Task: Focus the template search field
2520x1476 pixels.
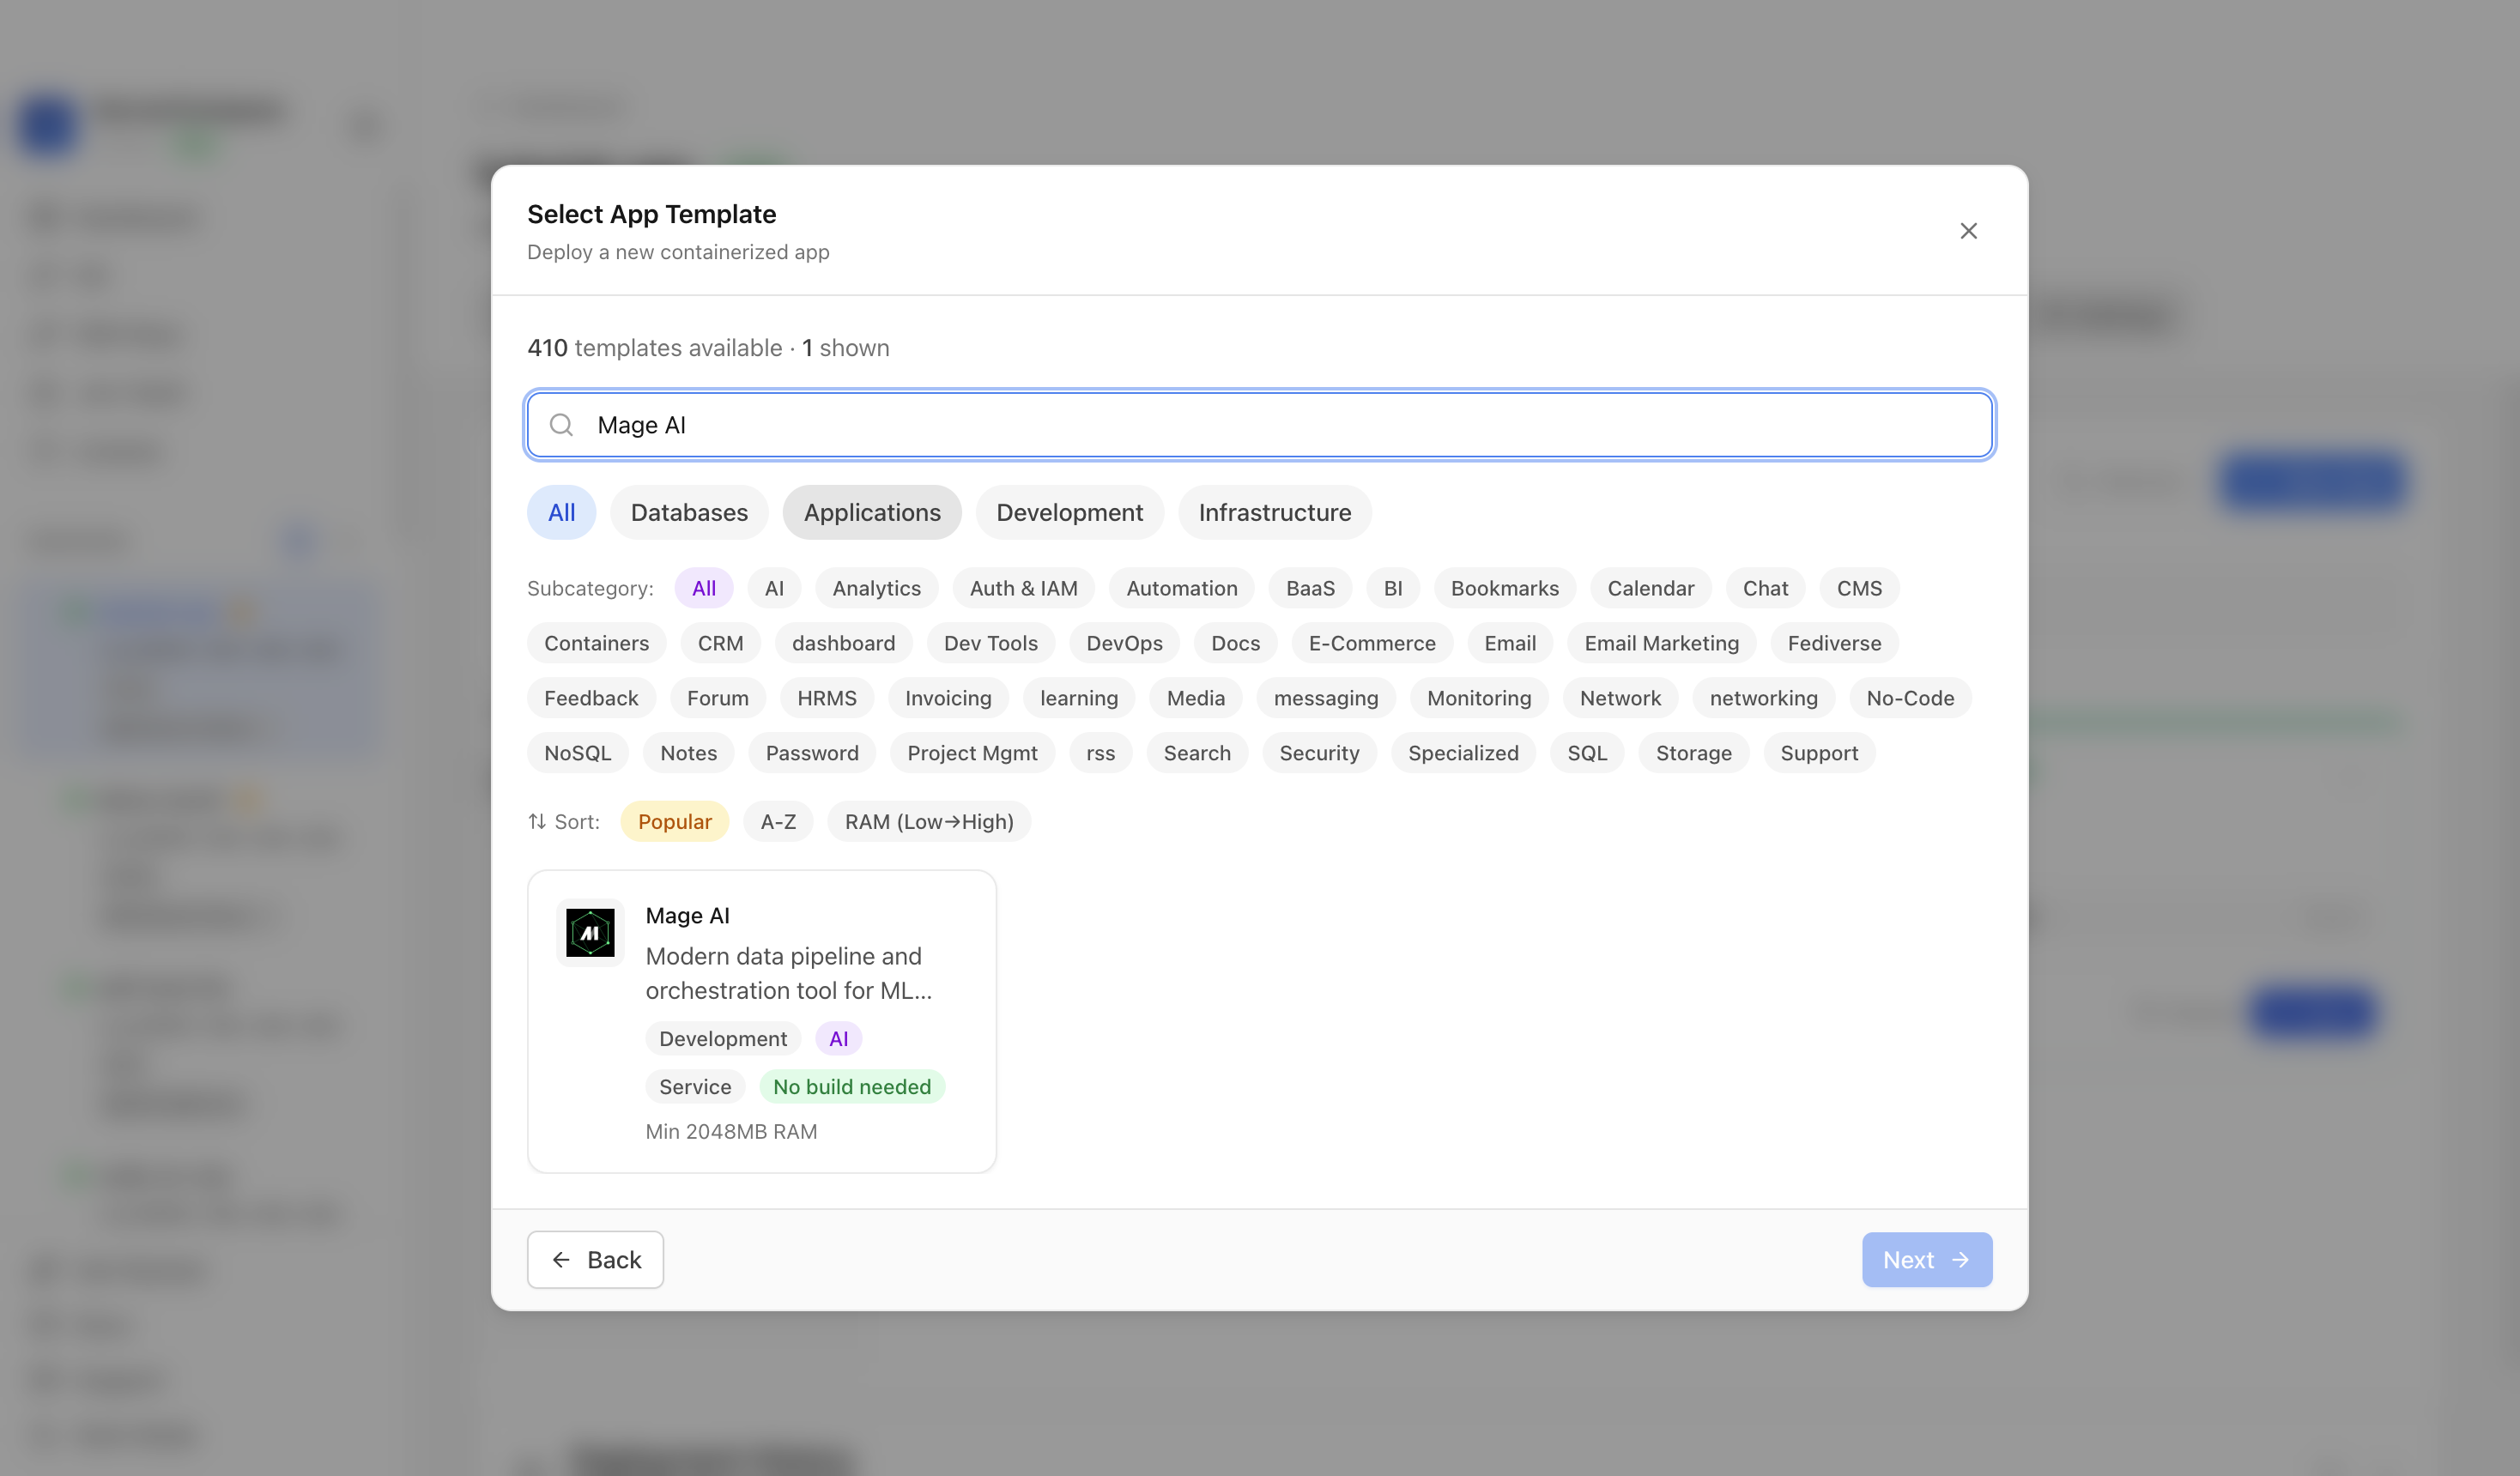Action: coord(1259,425)
